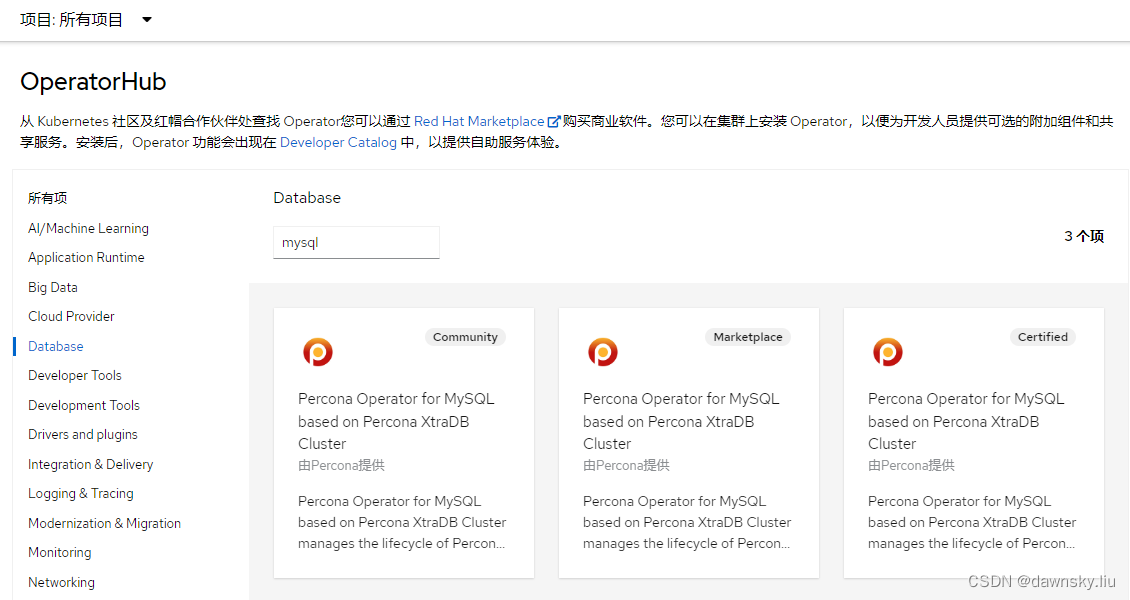Image resolution: width=1130 pixels, height=600 pixels.
Task: Click 由Percona提供 on the Community card
Action: [x=342, y=465]
